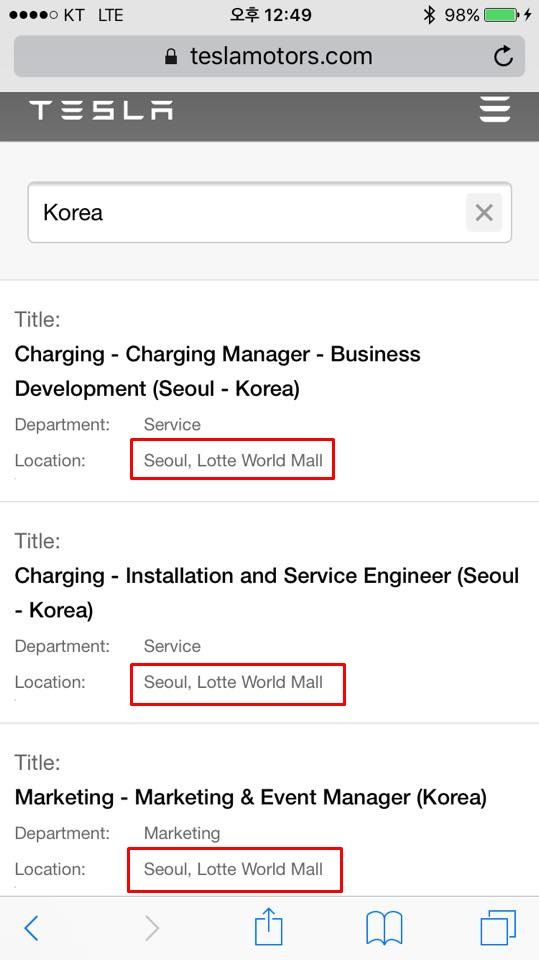Reload the page with refresh icon

[x=503, y=56]
